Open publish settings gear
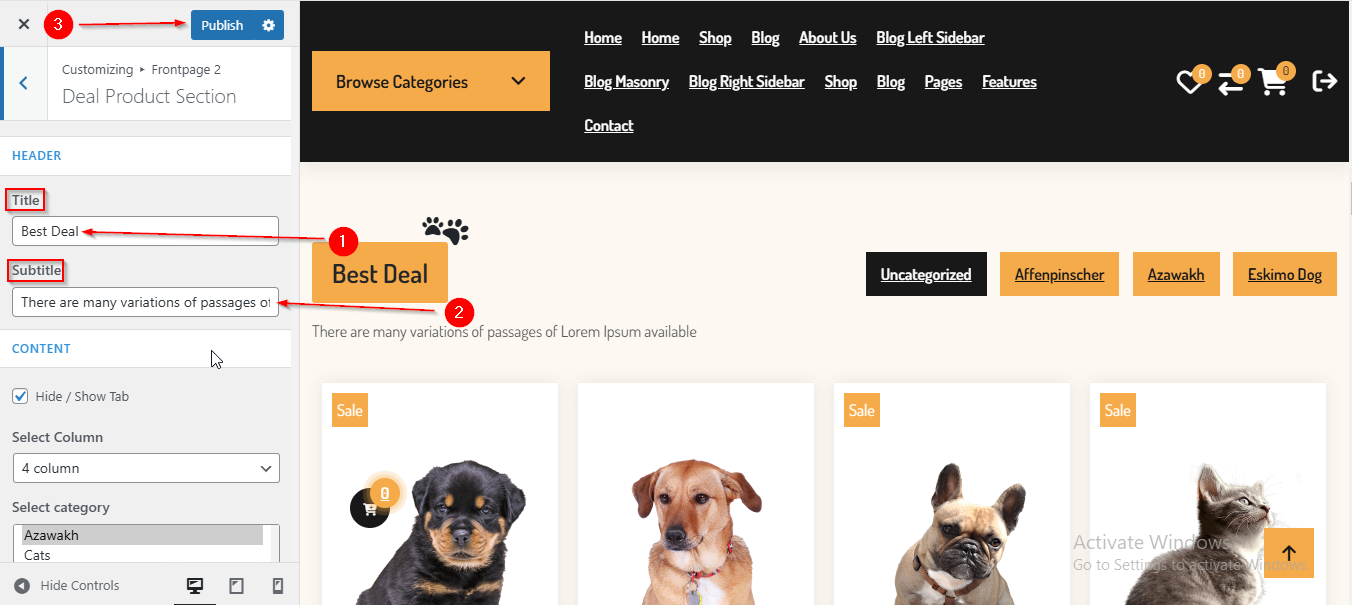The height and width of the screenshot is (605, 1352). pyautogui.click(x=268, y=25)
